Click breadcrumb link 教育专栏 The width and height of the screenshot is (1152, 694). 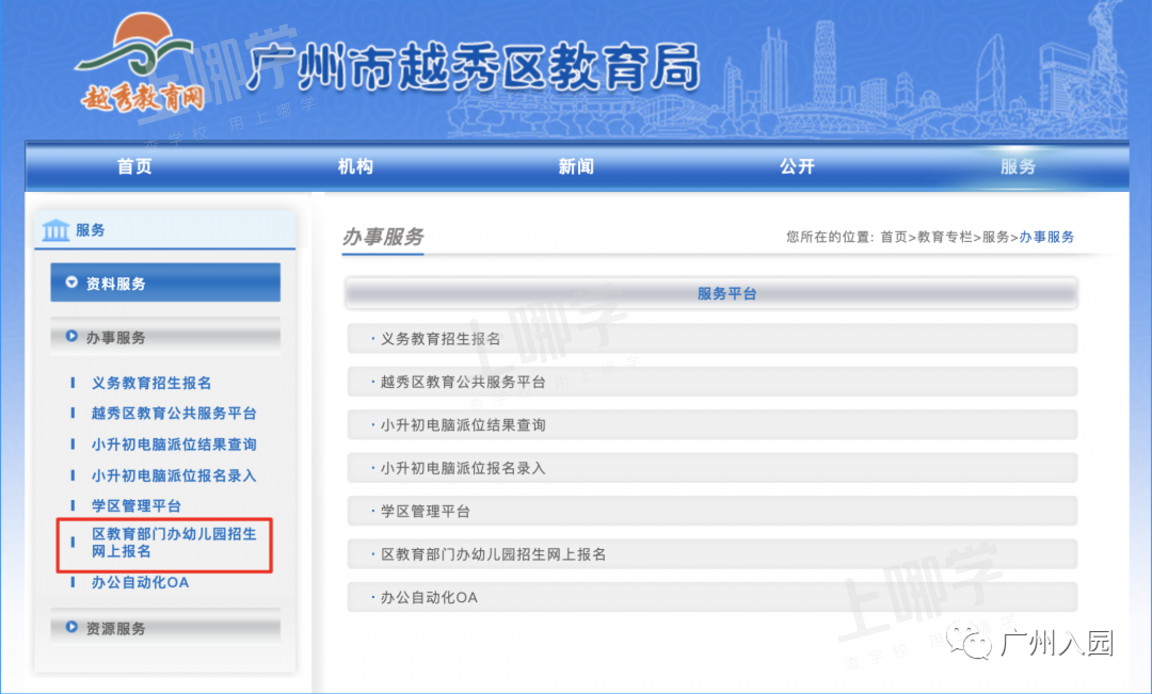pos(945,236)
